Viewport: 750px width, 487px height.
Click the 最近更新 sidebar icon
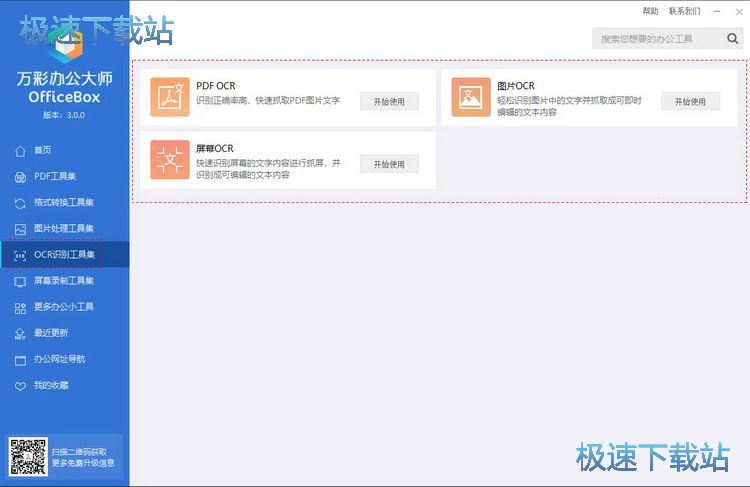(20, 334)
